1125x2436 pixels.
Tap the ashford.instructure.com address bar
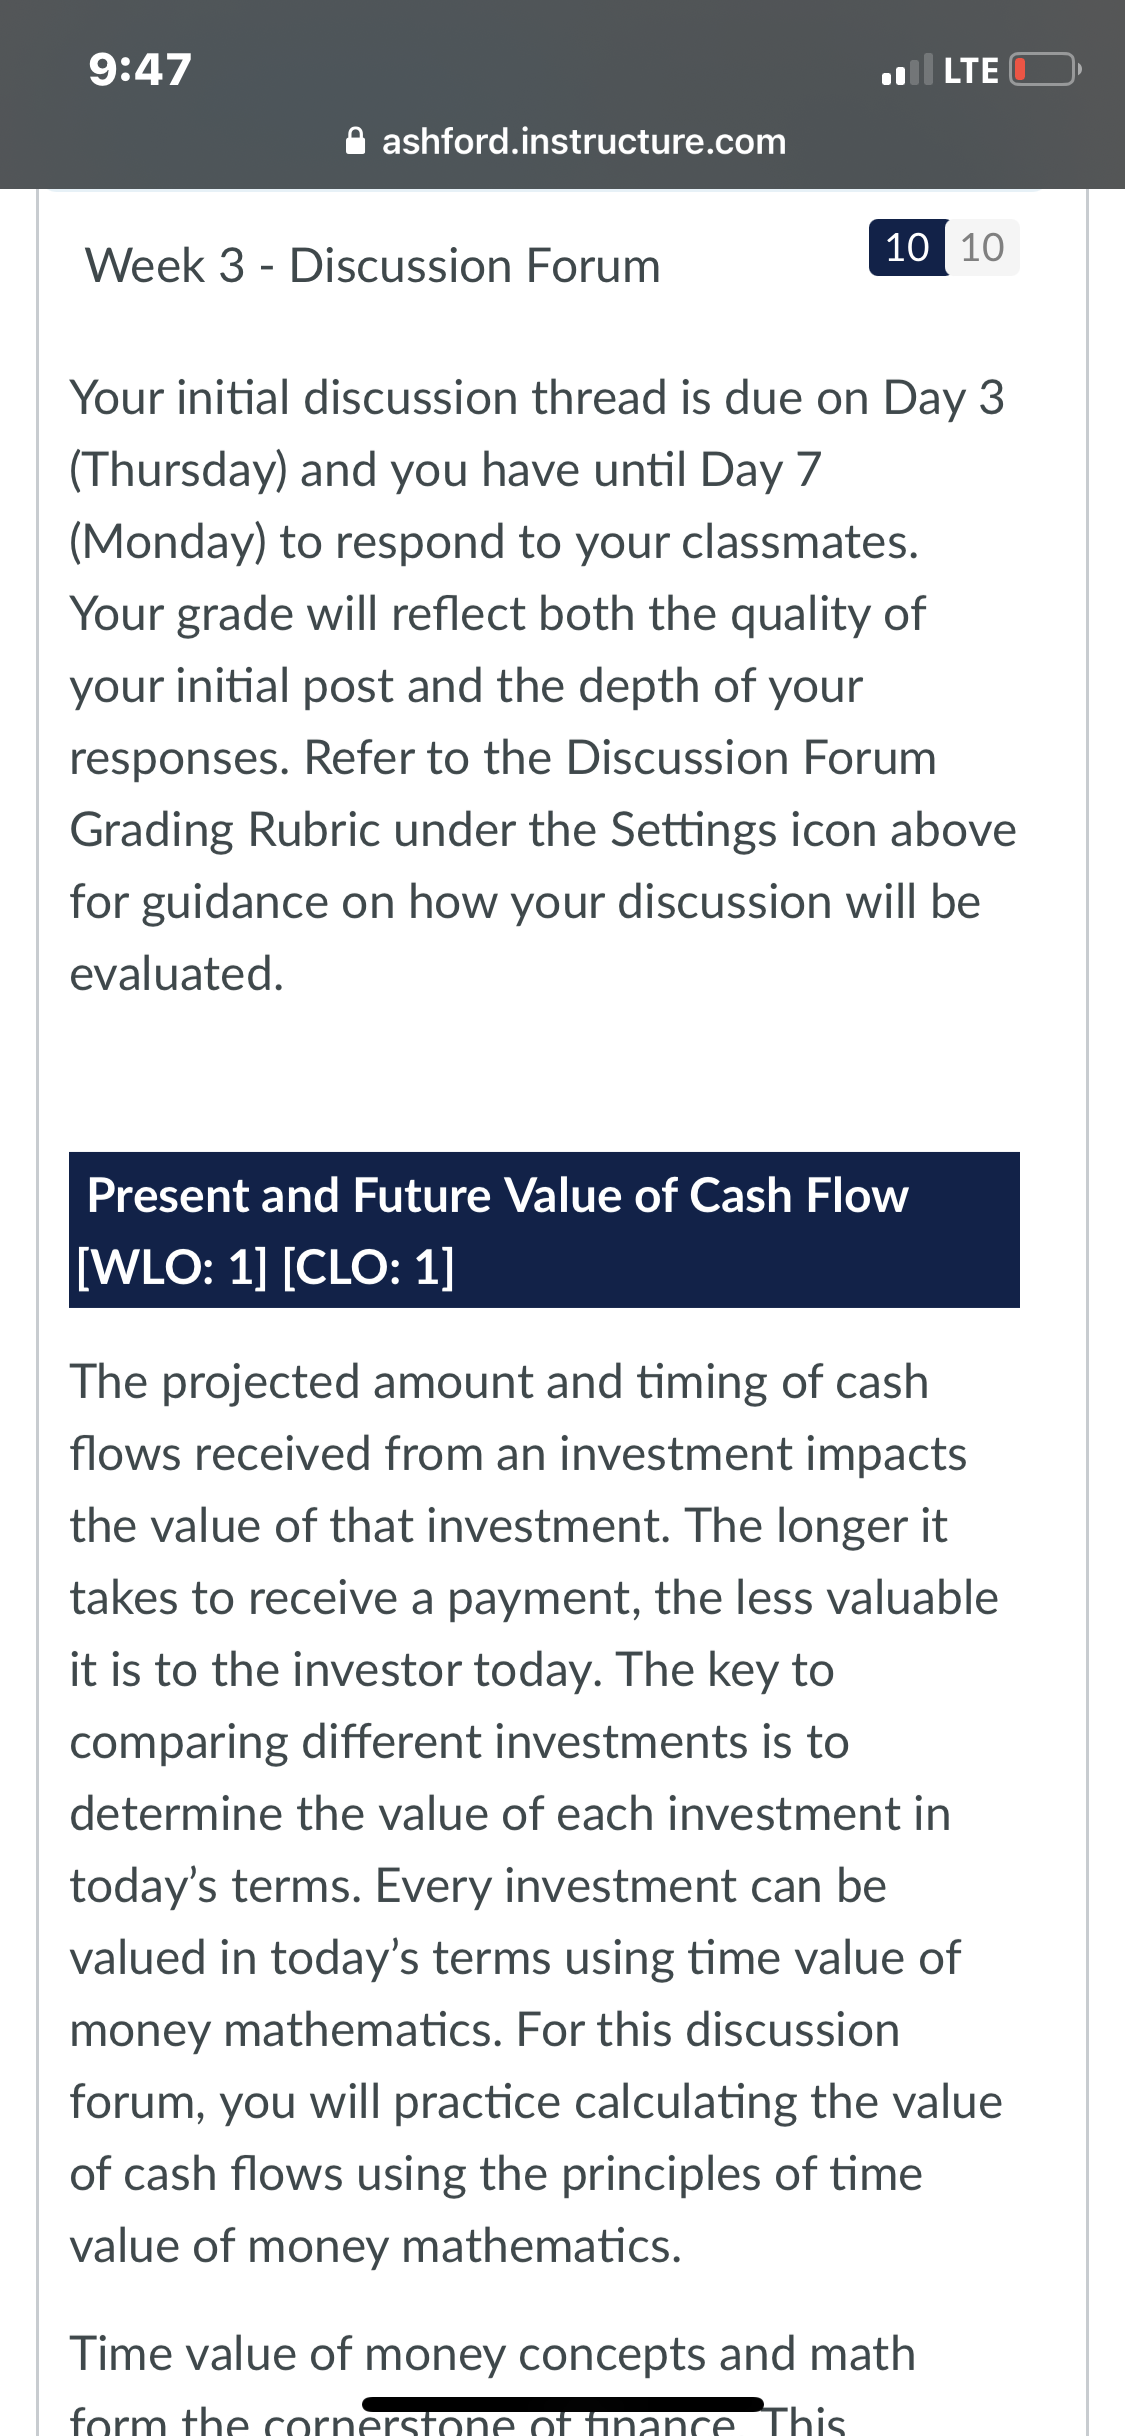pyautogui.click(x=565, y=141)
